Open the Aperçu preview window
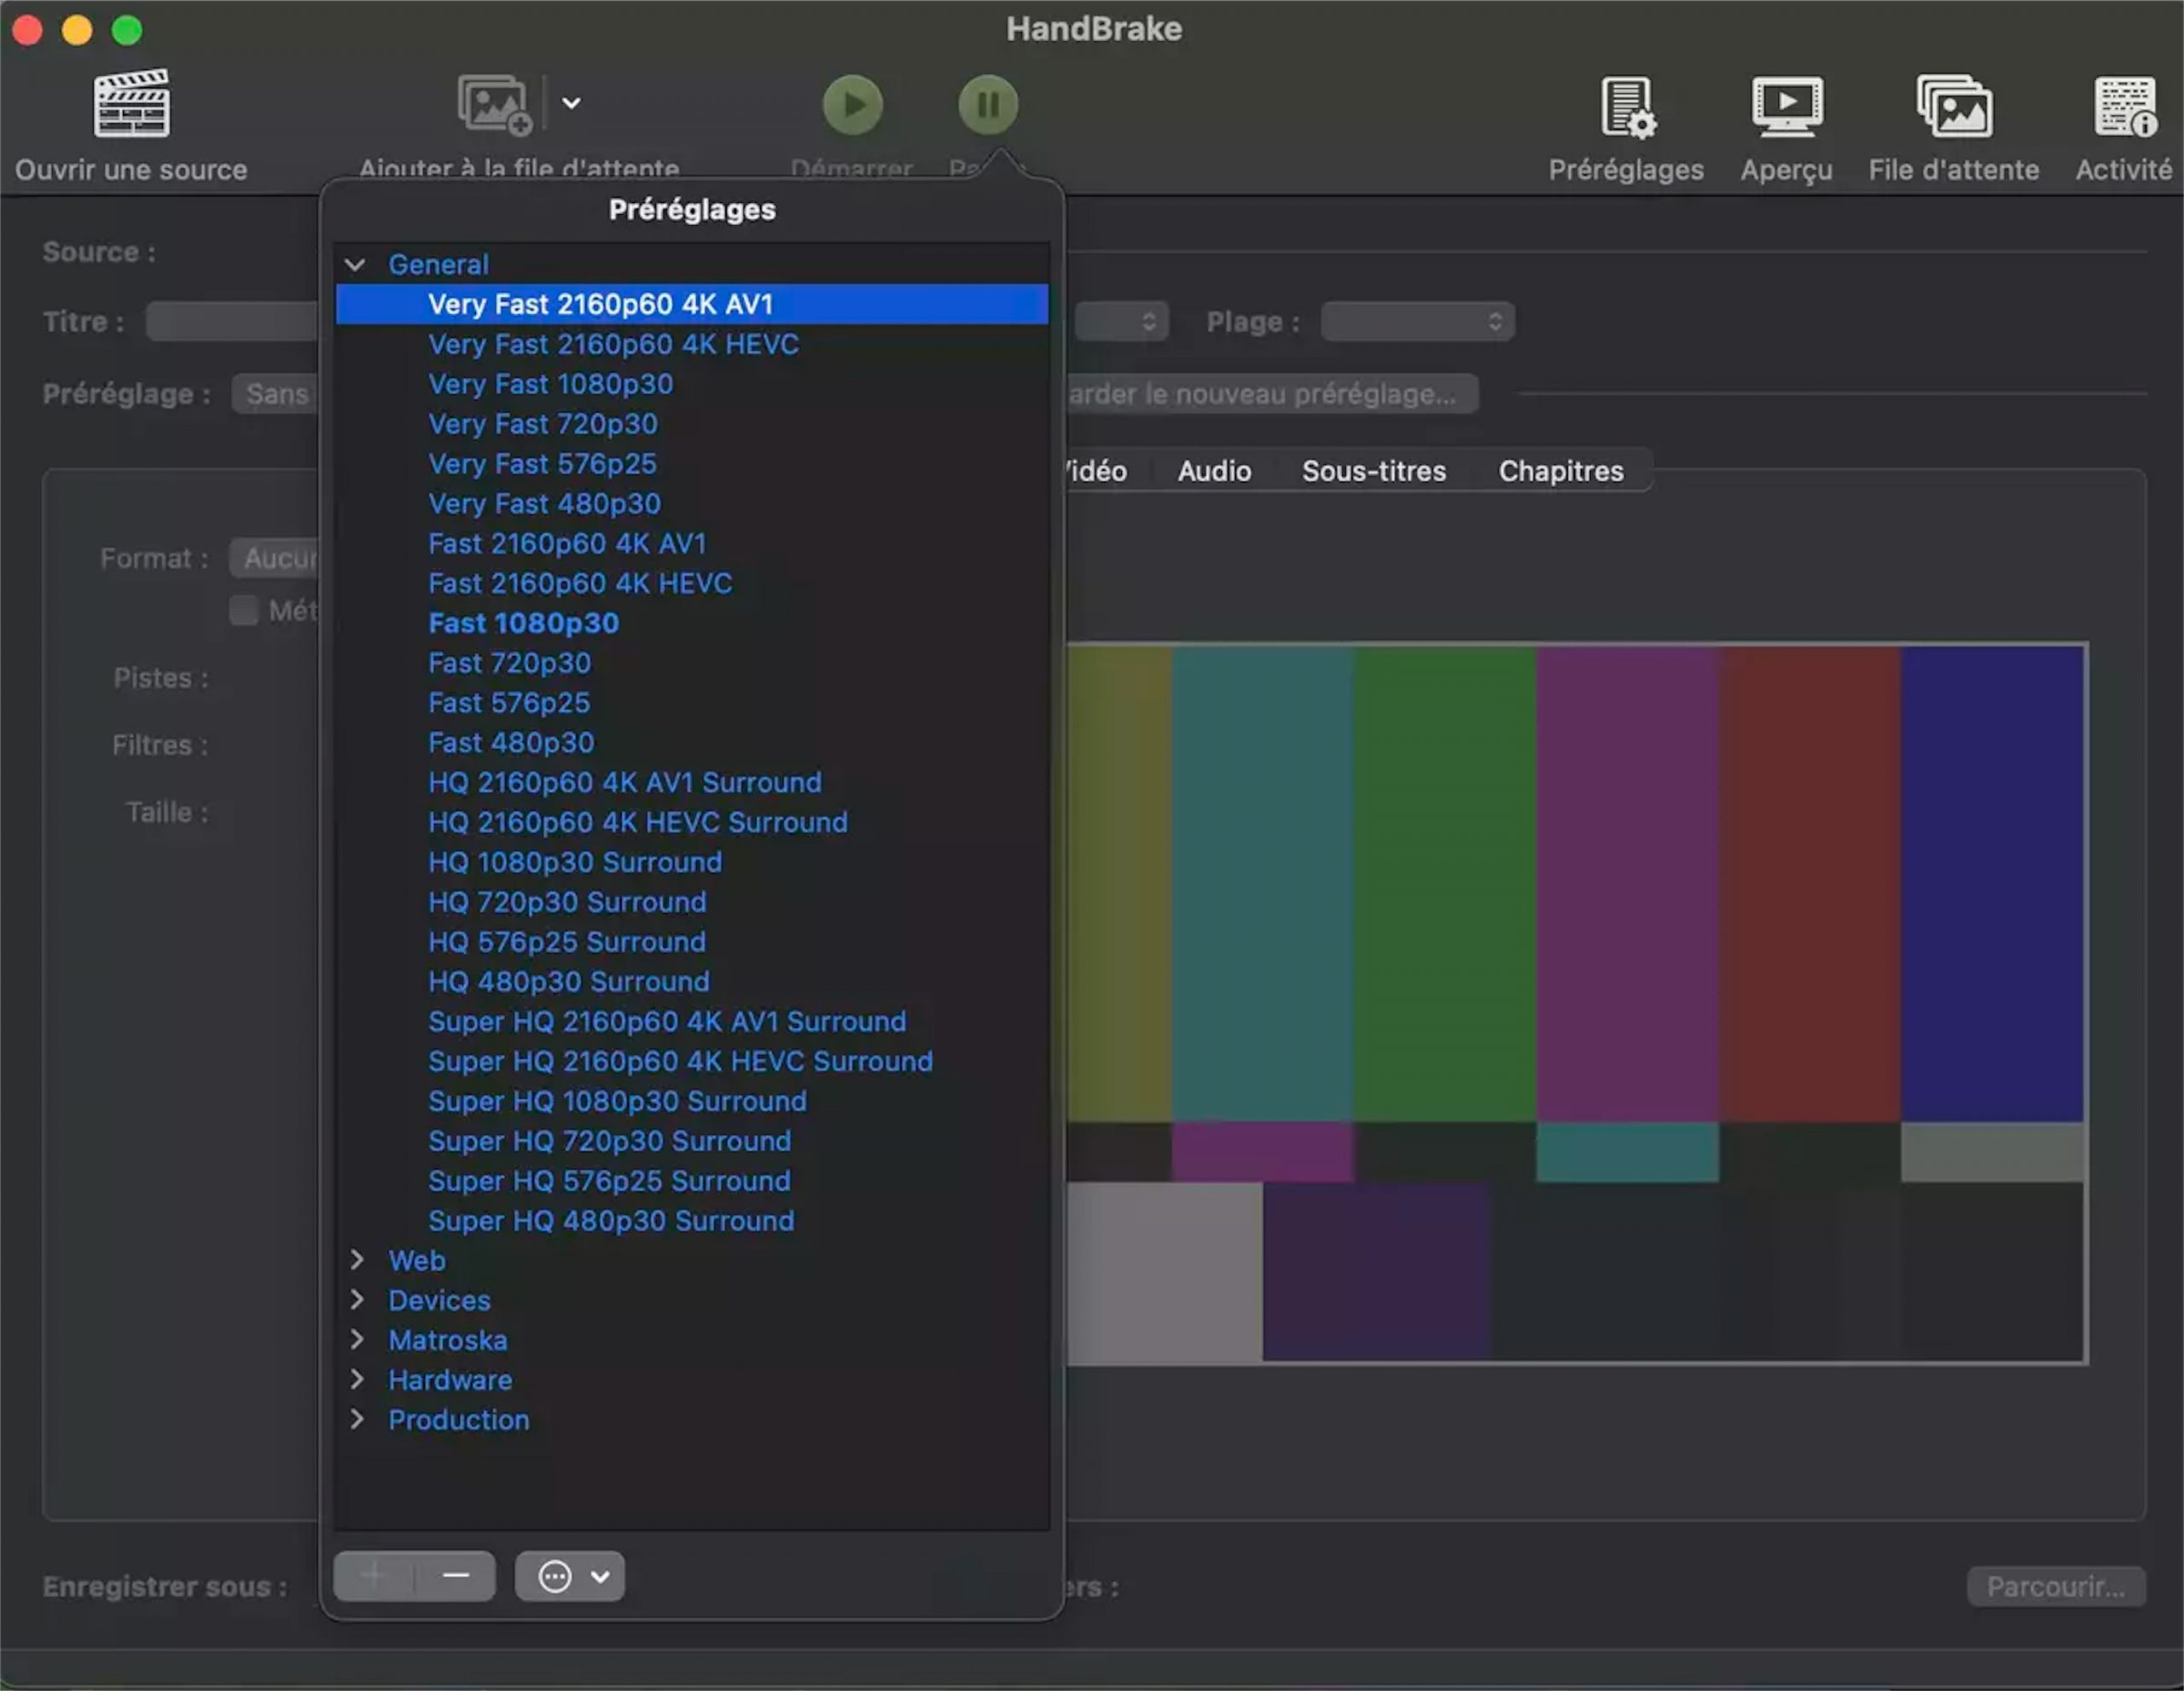 click(x=1786, y=120)
